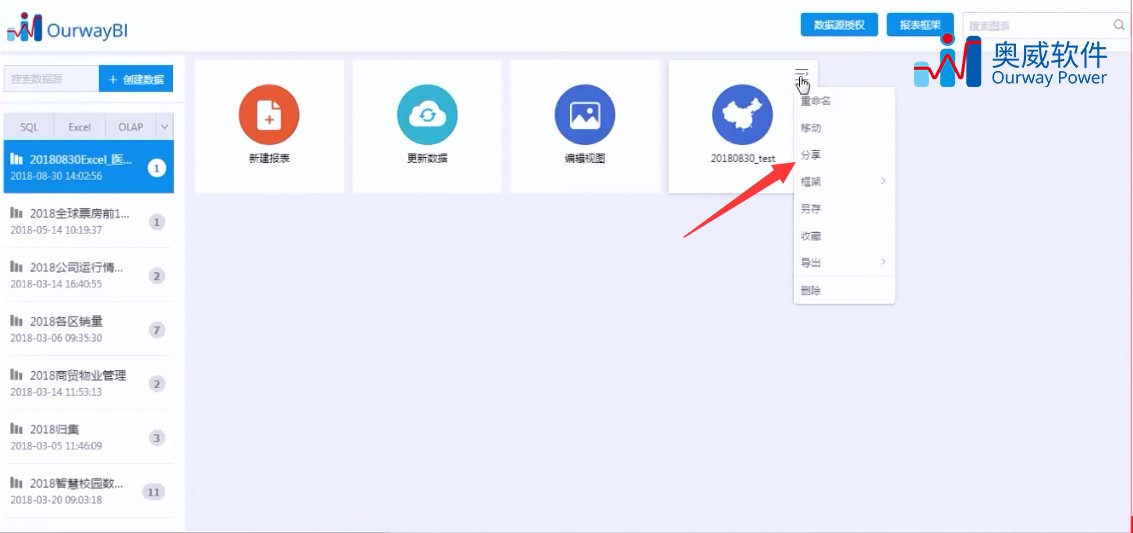
Task: Click bar chart icon of 2018商贸物业管理 dataset
Action: tap(17, 375)
